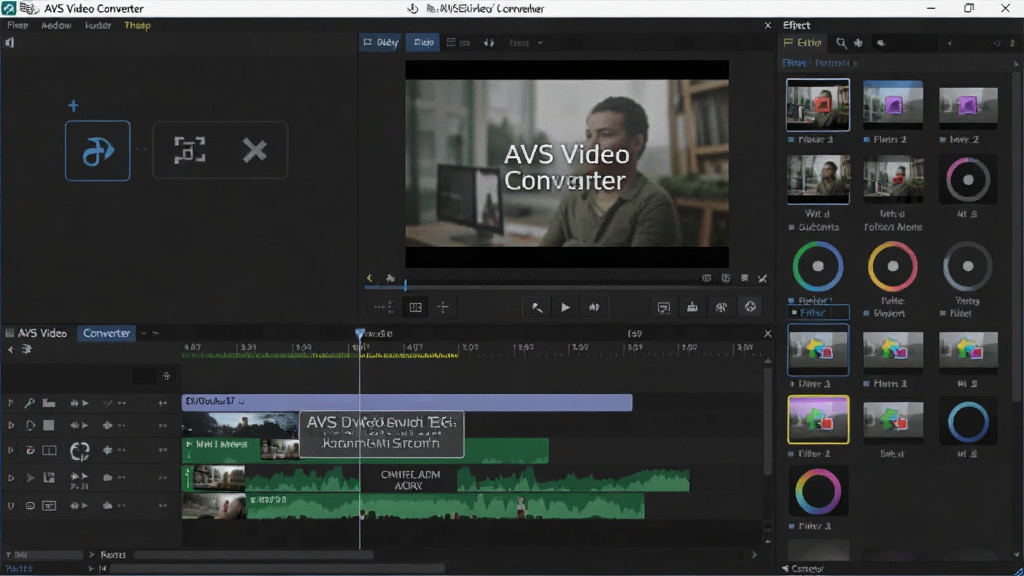
Task: Click the monitor caption icon in preview controls
Action: [664, 307]
